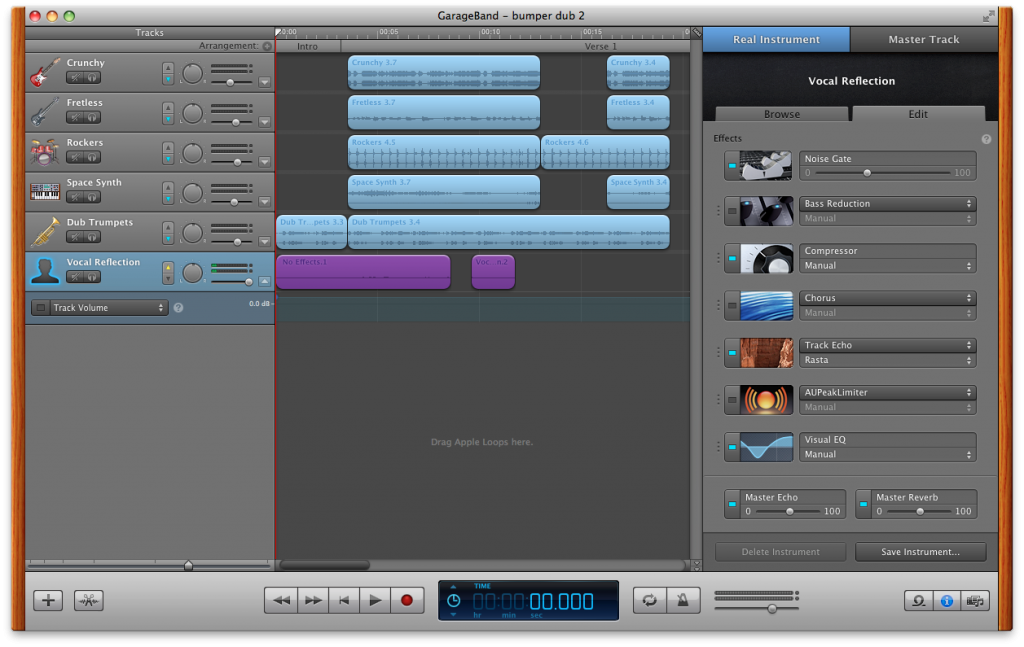Click the Vocal Reflection silhouette icon
This screenshot has width=1024, height=647.
45,271
